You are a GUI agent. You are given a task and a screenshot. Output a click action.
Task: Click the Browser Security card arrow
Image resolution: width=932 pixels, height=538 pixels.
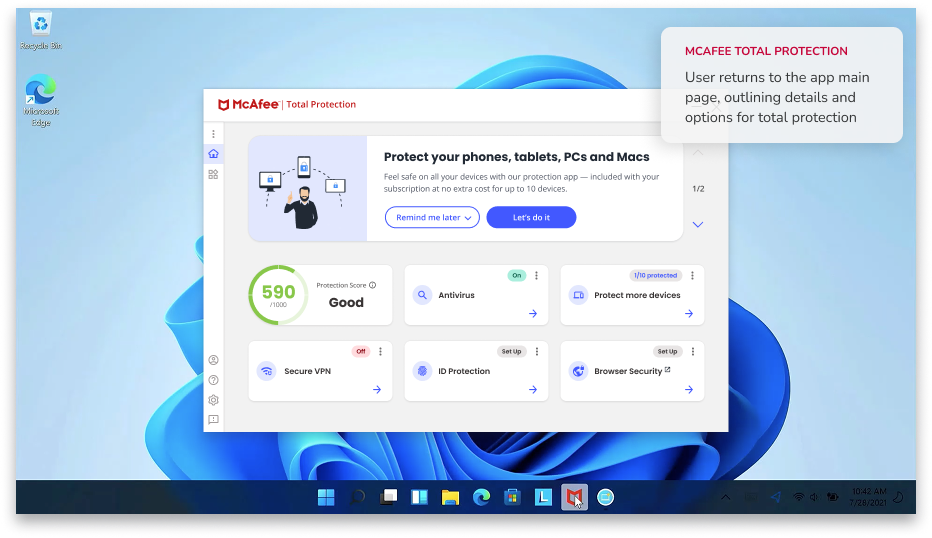(689, 389)
